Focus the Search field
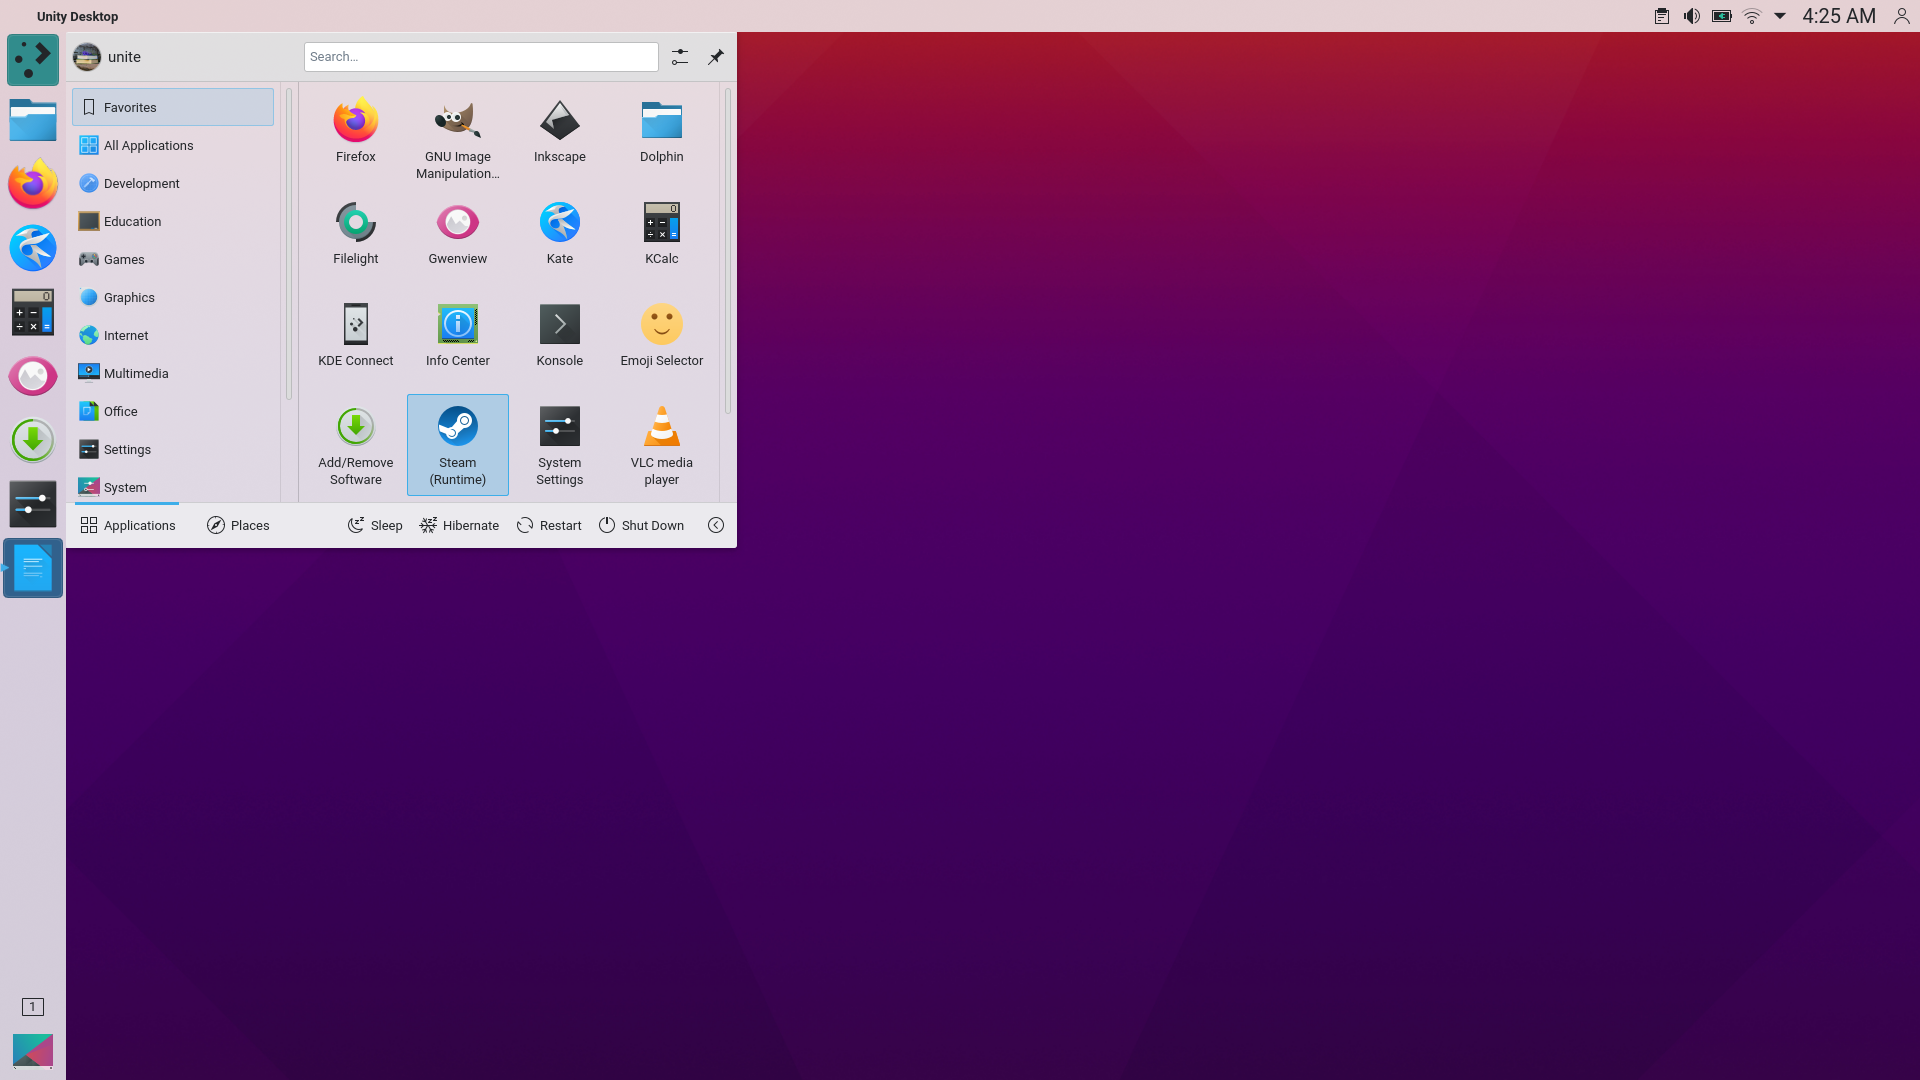Viewport: 1920px width, 1080px height. (x=481, y=57)
